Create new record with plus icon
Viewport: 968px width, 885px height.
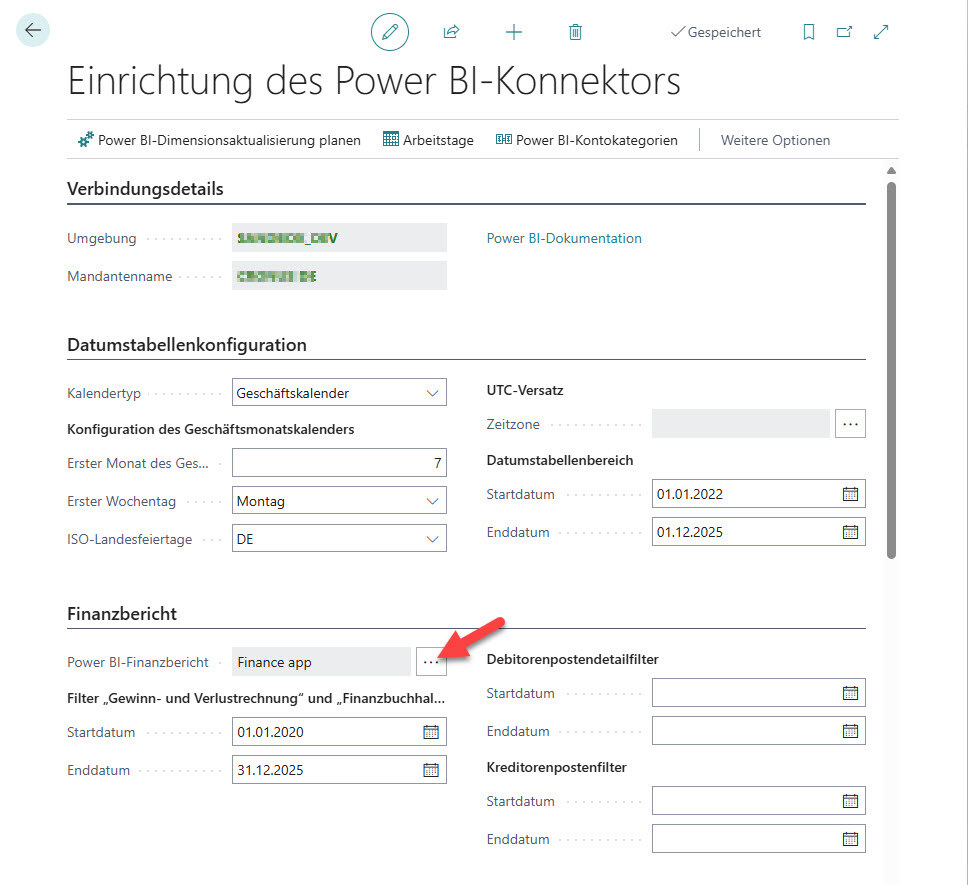point(514,32)
